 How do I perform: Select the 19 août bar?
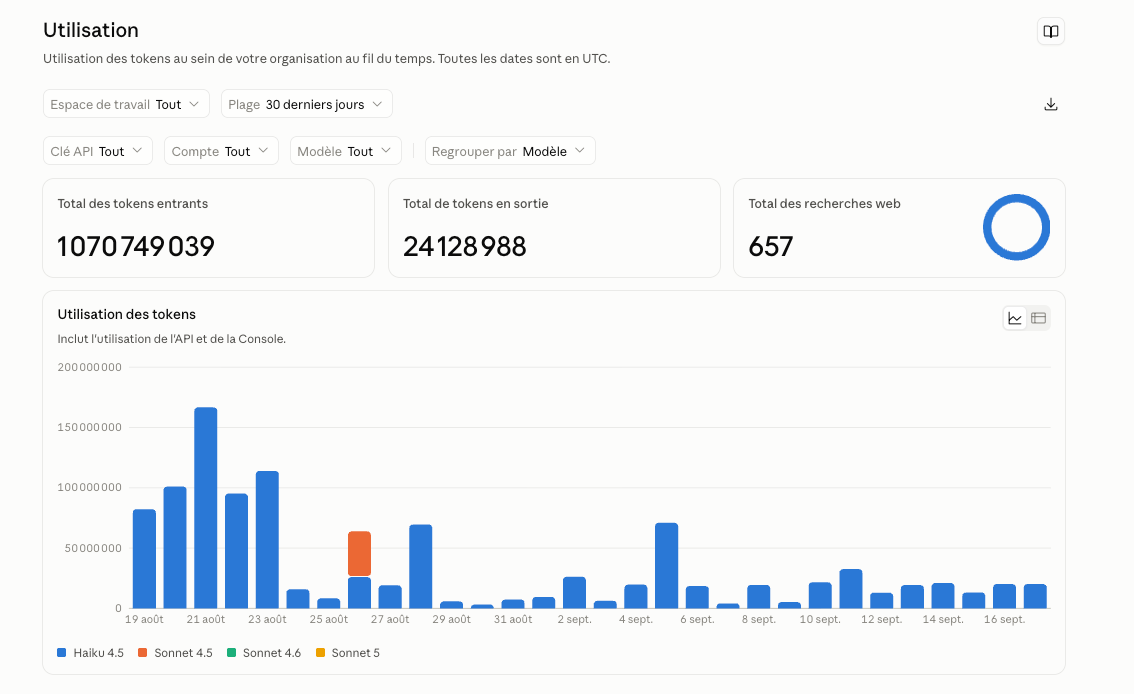[x=145, y=559]
